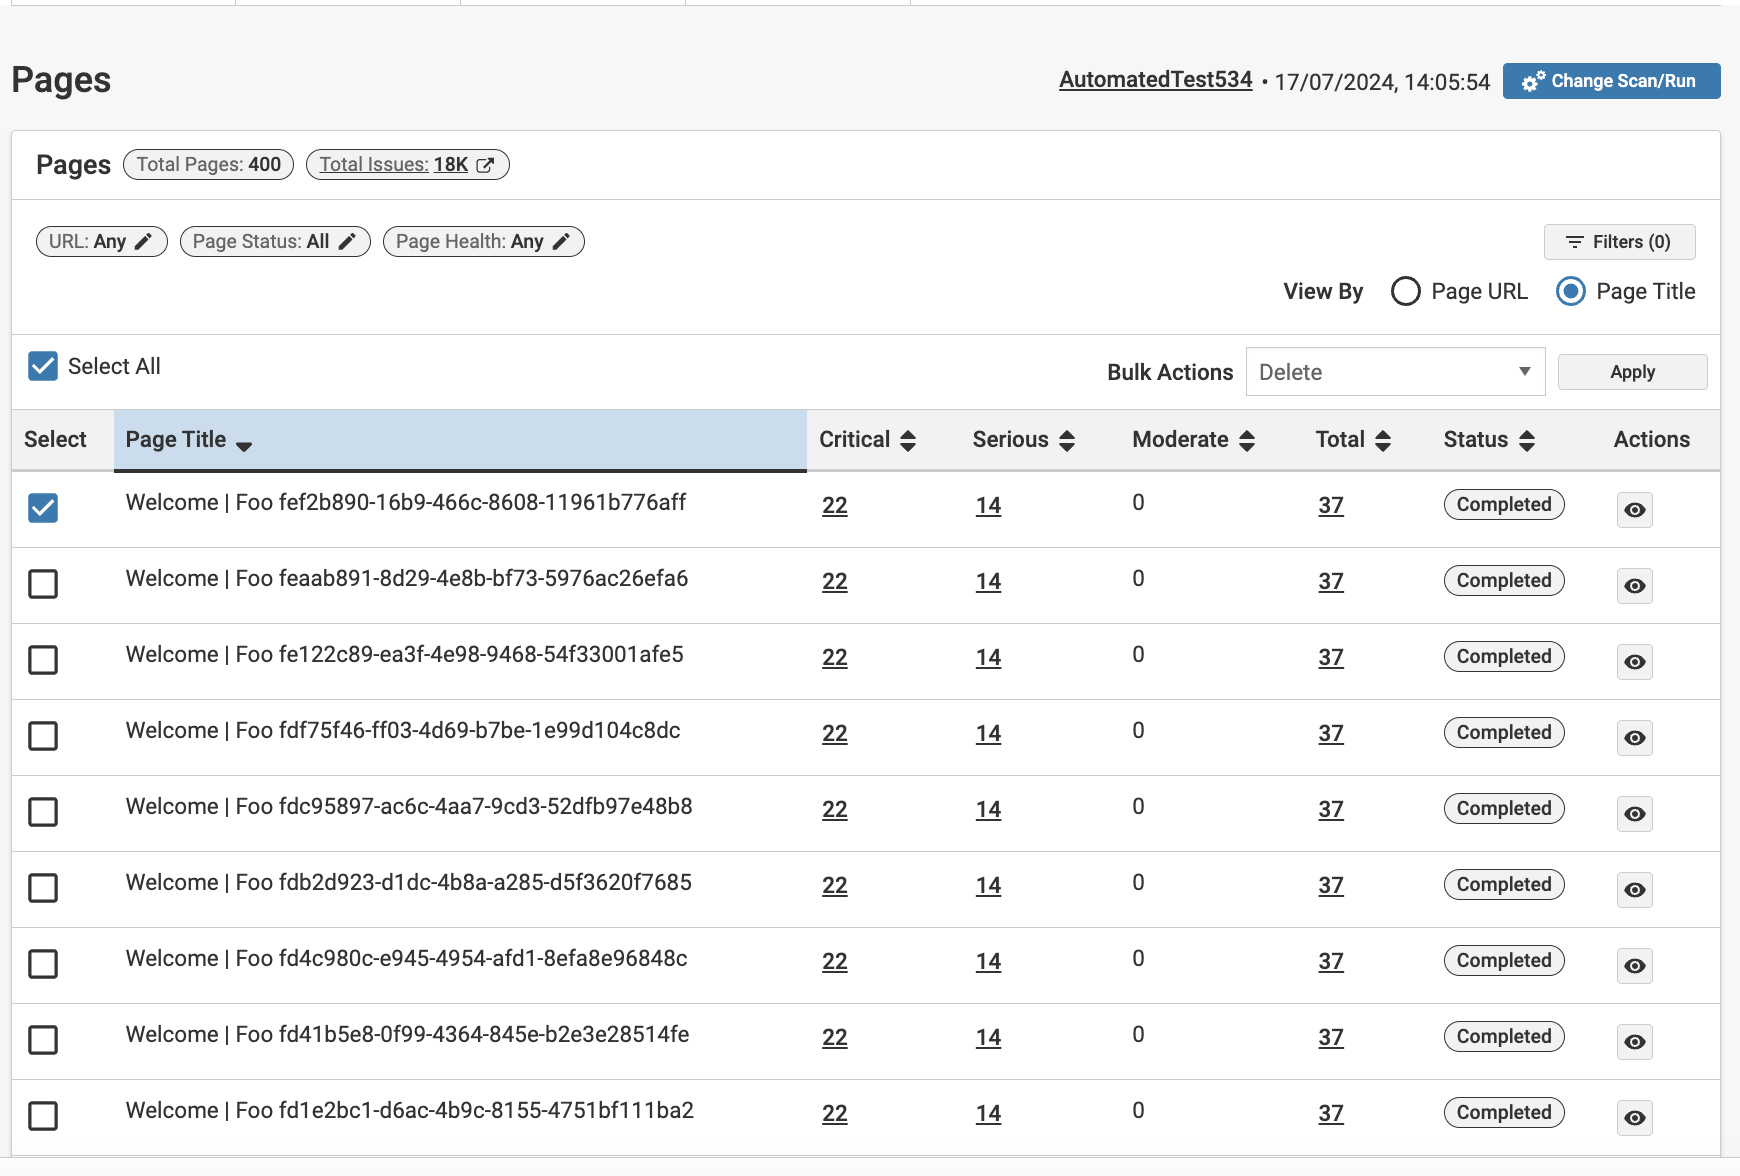Open view icon for Foo fdb2d923 row
1740x1176 pixels.
click(x=1634, y=890)
